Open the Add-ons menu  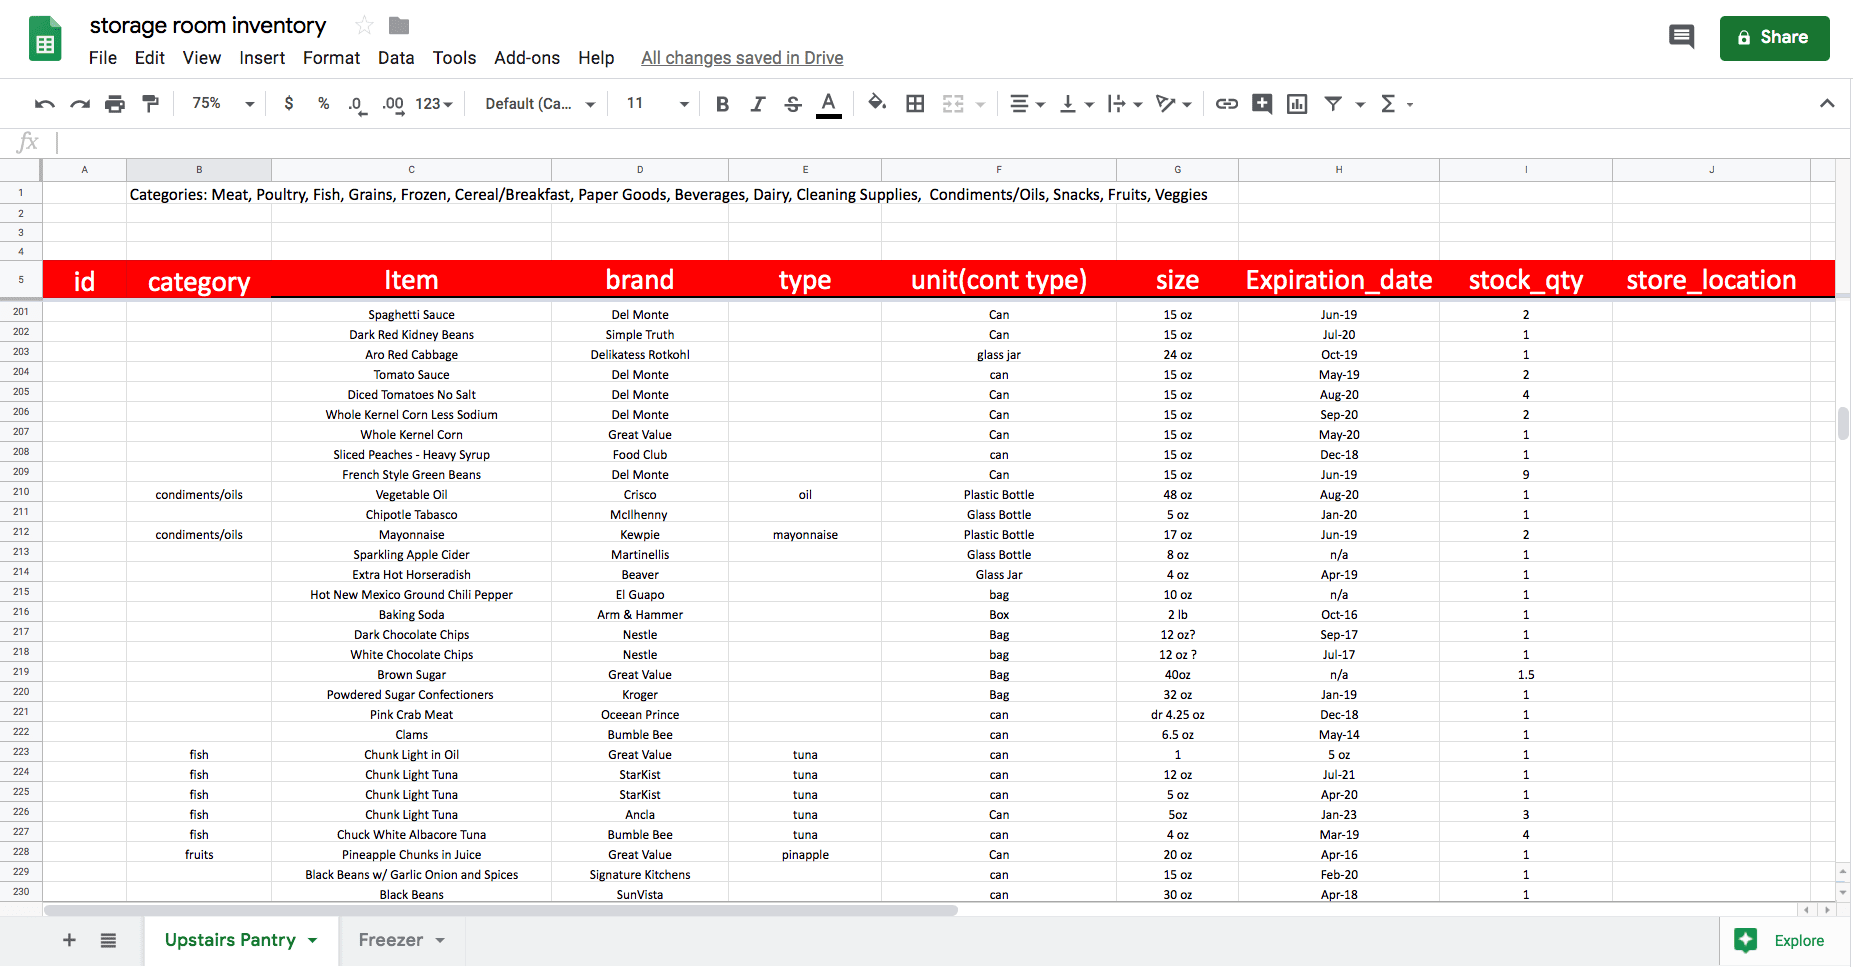tap(527, 58)
